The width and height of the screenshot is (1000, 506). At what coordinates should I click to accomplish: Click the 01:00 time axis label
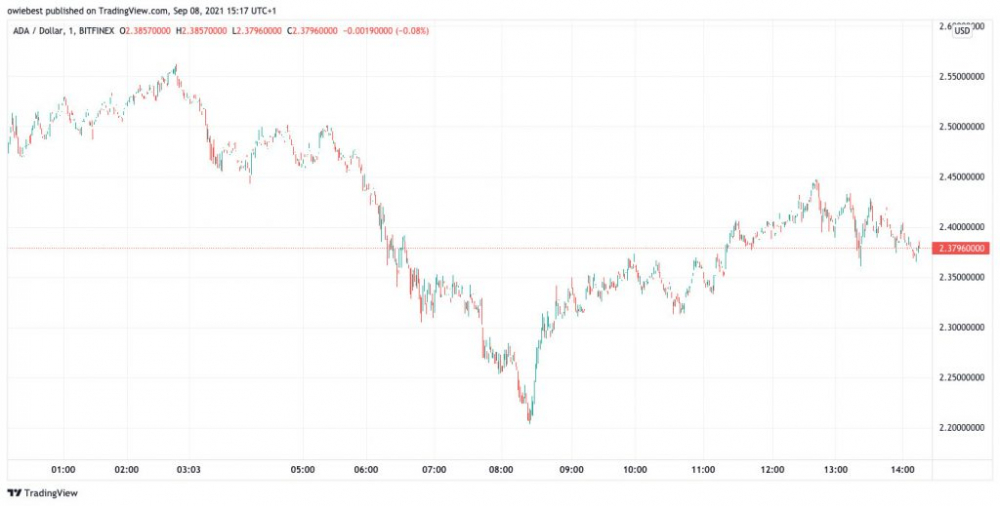(x=63, y=470)
